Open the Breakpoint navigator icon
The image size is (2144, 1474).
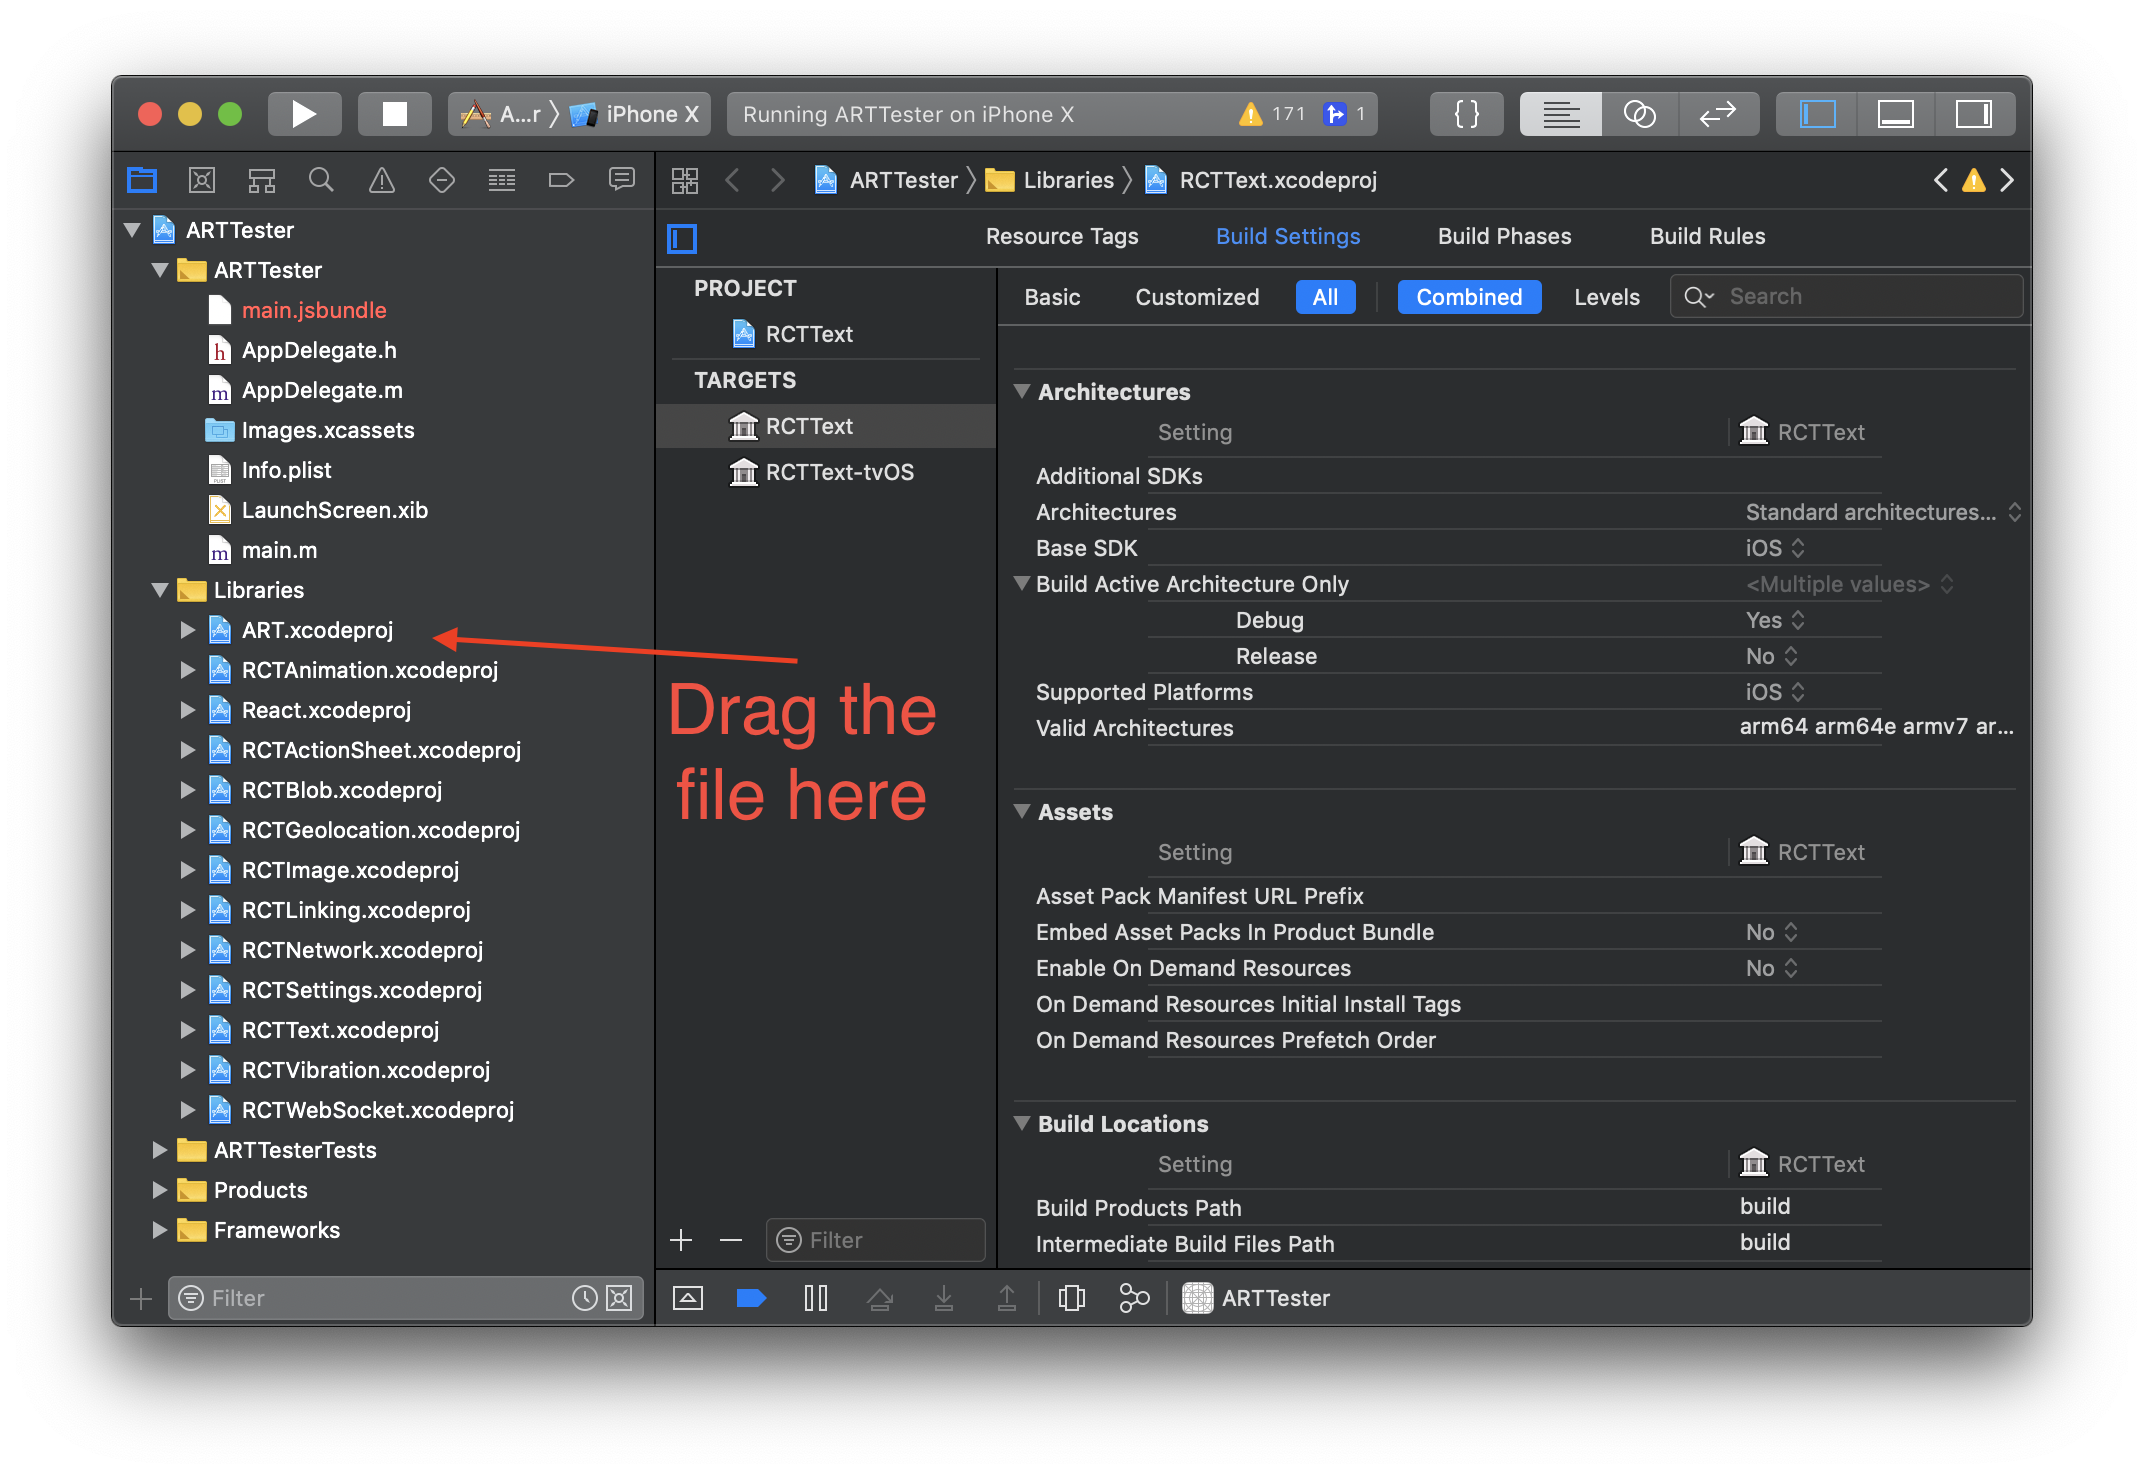click(x=561, y=180)
